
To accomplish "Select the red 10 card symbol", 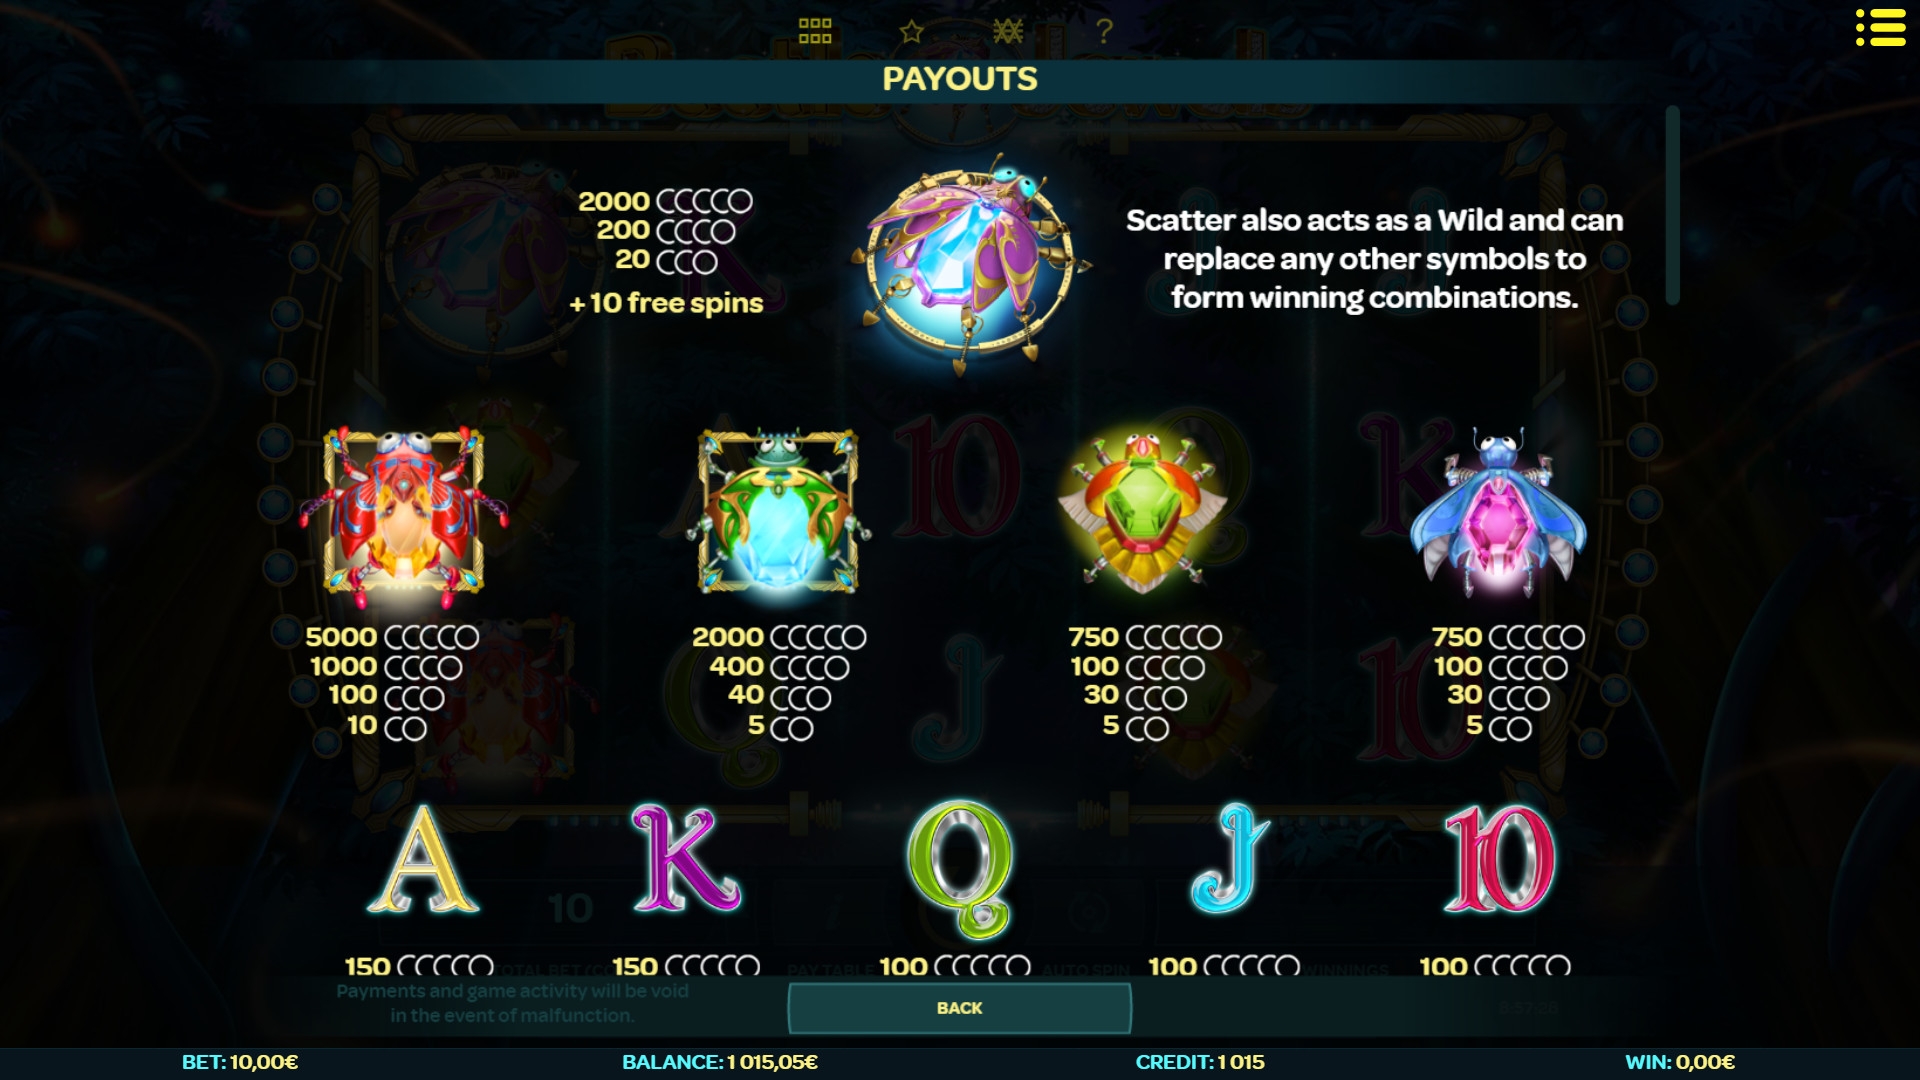I will (1500, 860).
